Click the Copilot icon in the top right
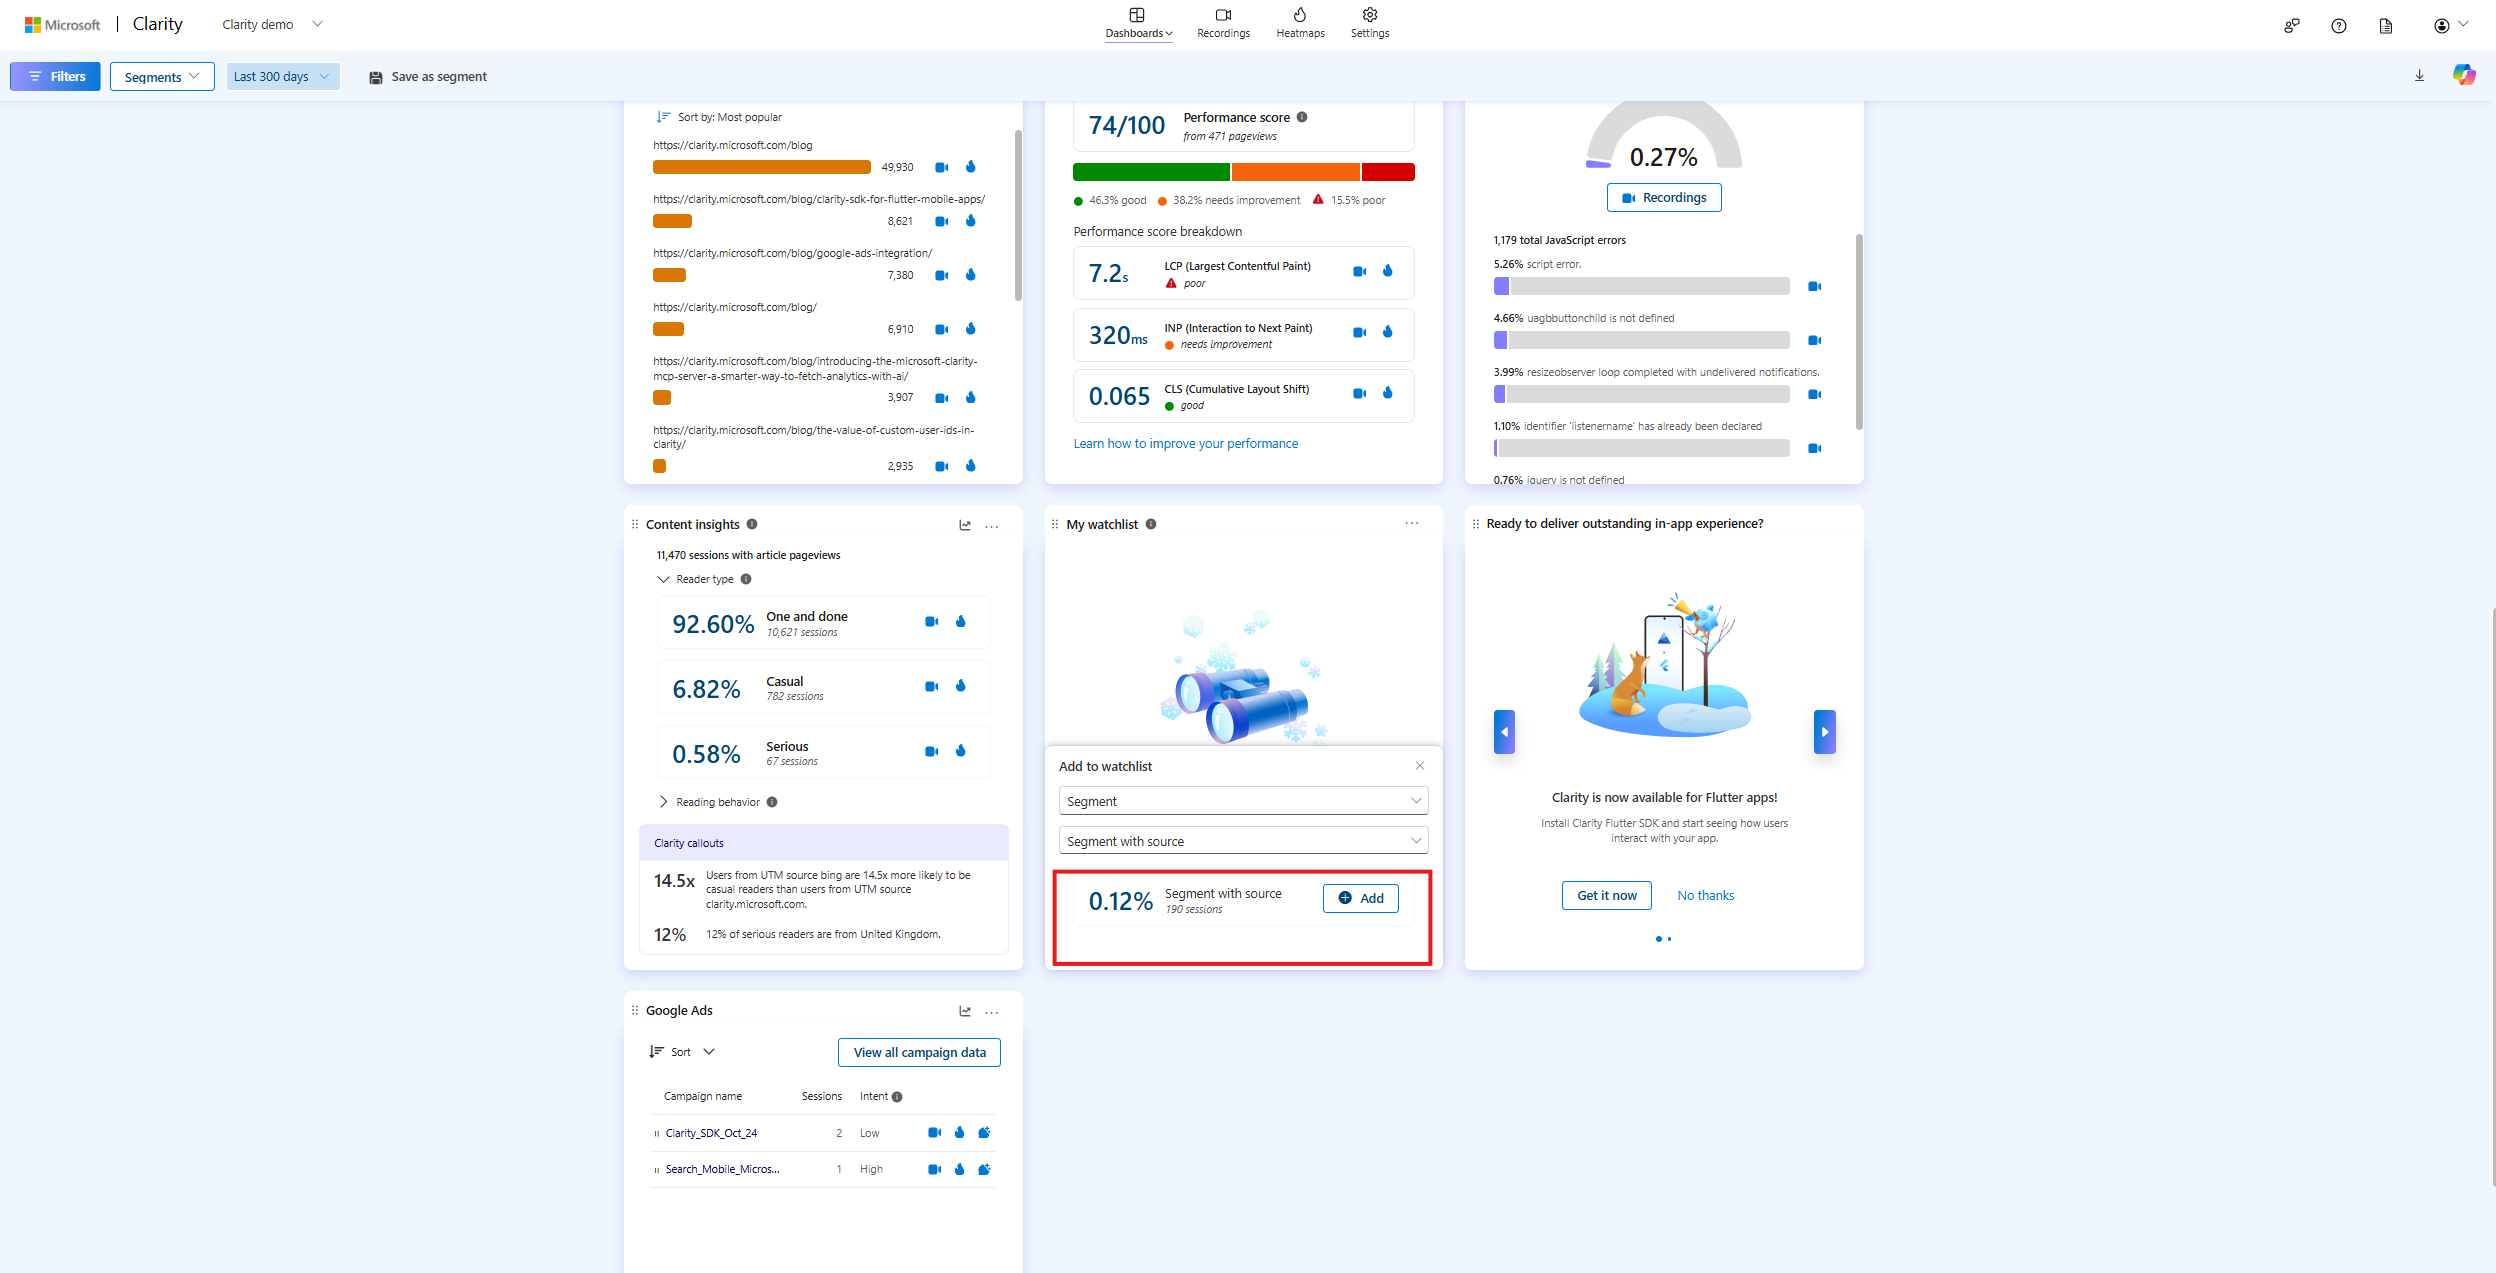 (2463, 75)
